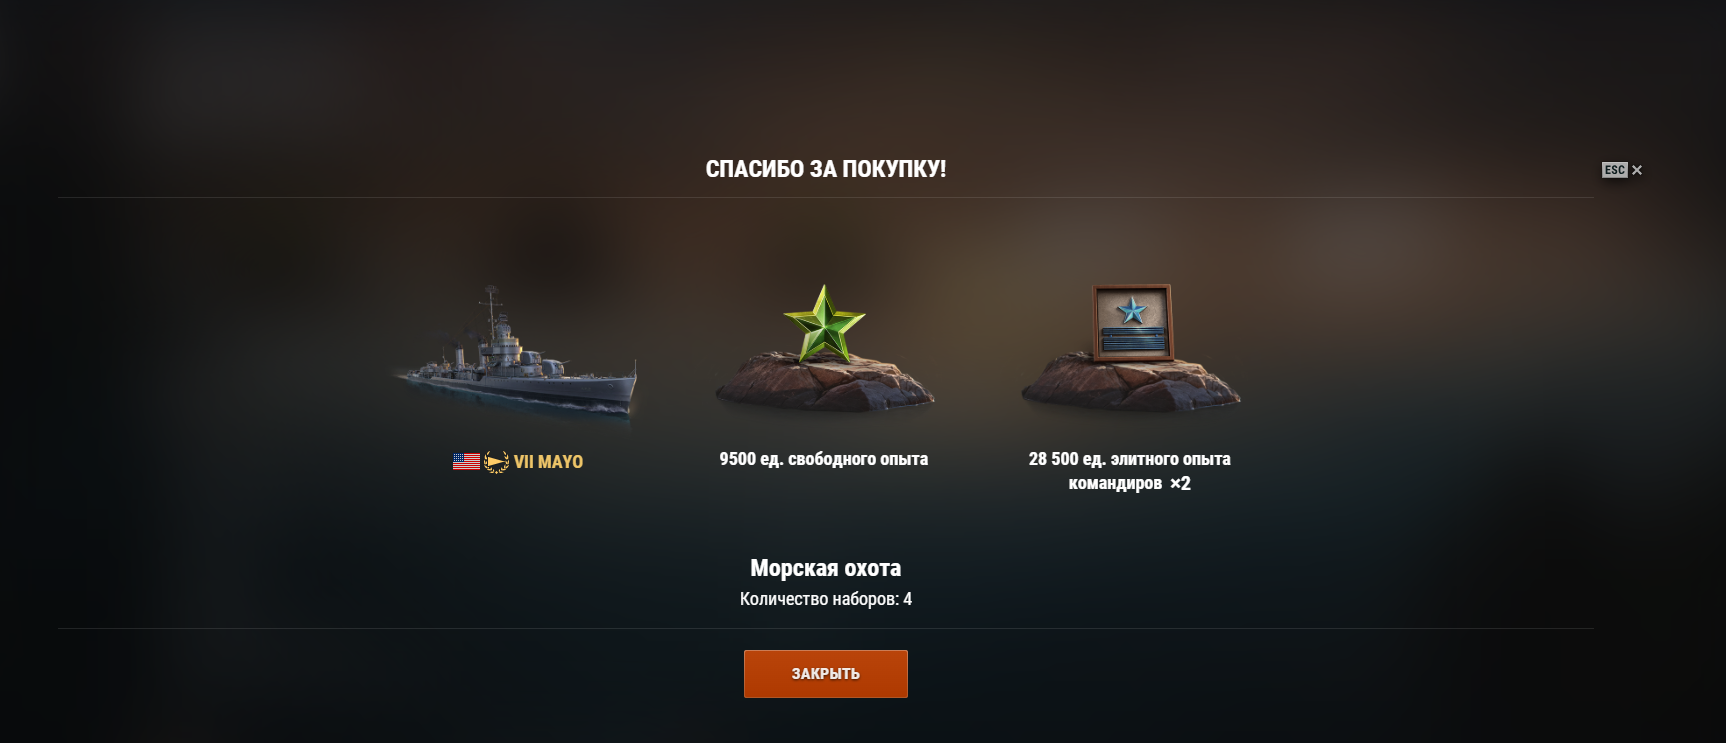The height and width of the screenshot is (743, 1726).
Task: Close dialog with the X icon
Action: point(1637,170)
